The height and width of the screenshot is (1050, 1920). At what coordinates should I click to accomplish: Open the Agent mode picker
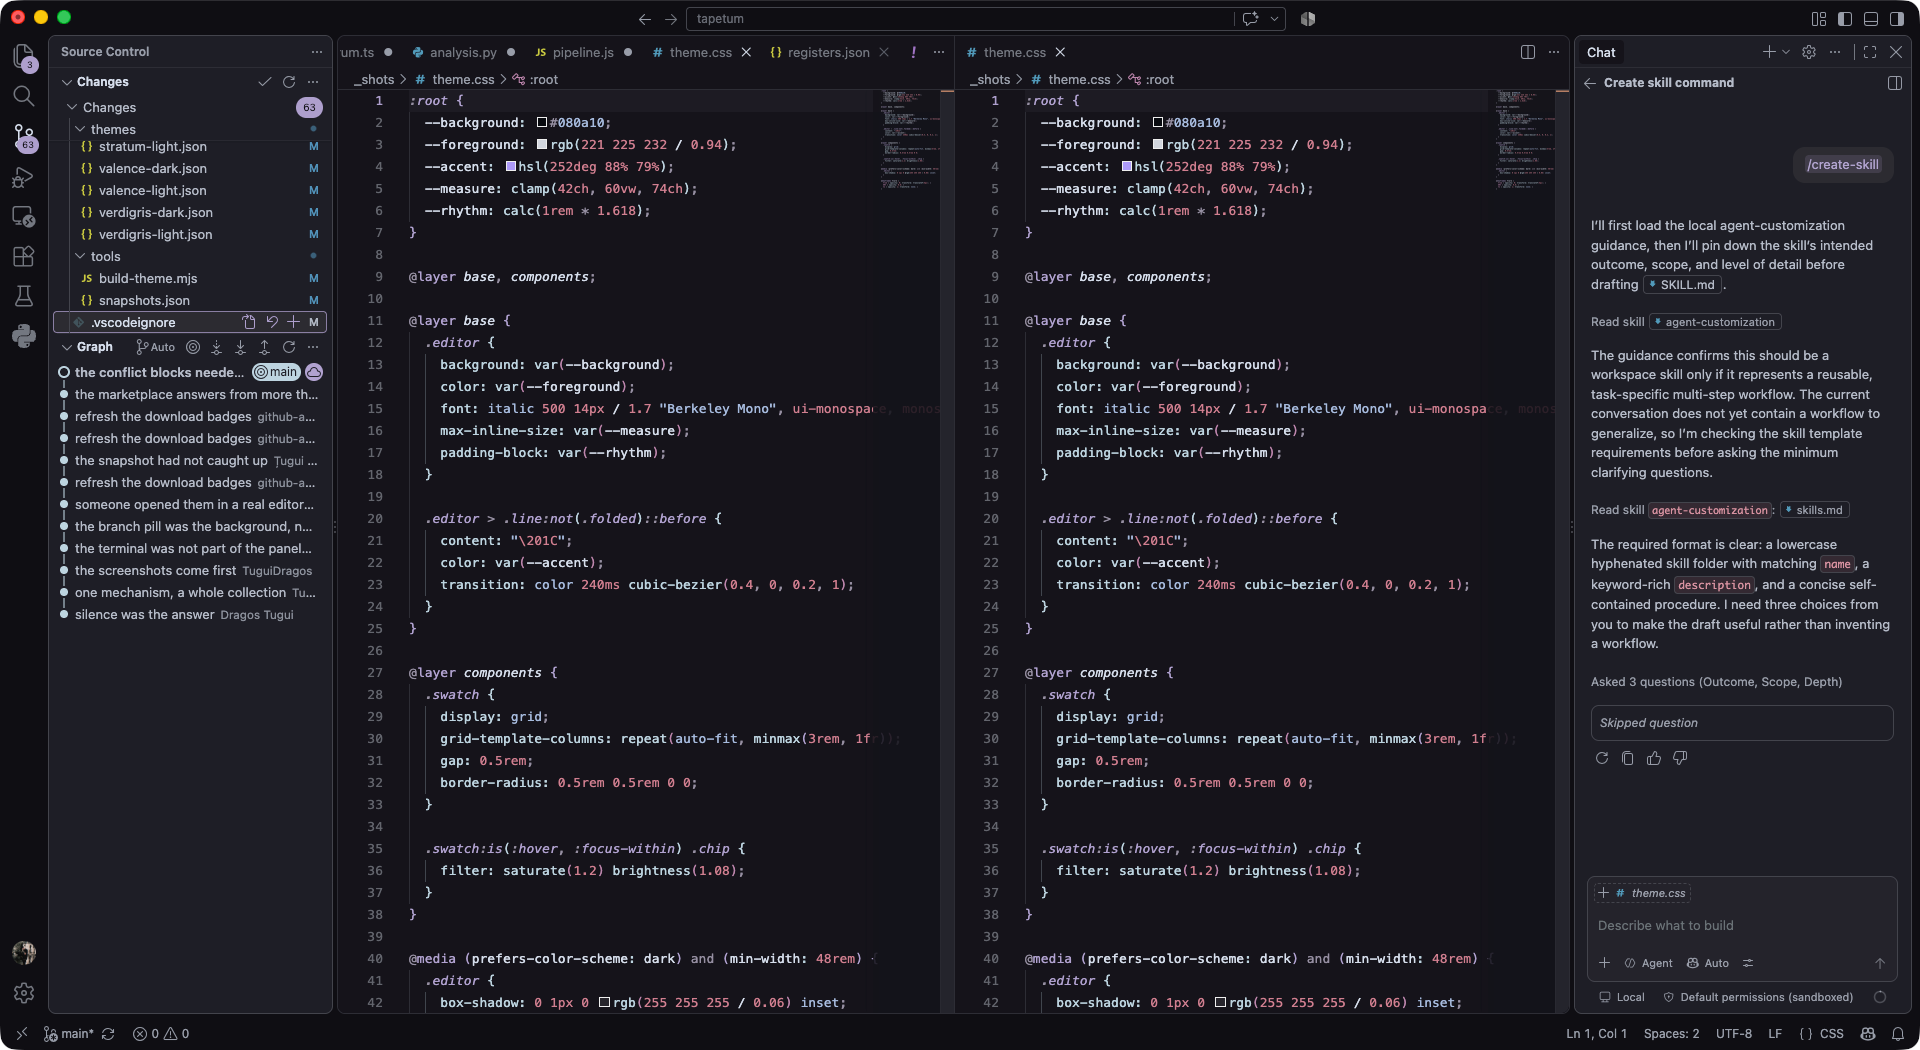[x=1648, y=963]
